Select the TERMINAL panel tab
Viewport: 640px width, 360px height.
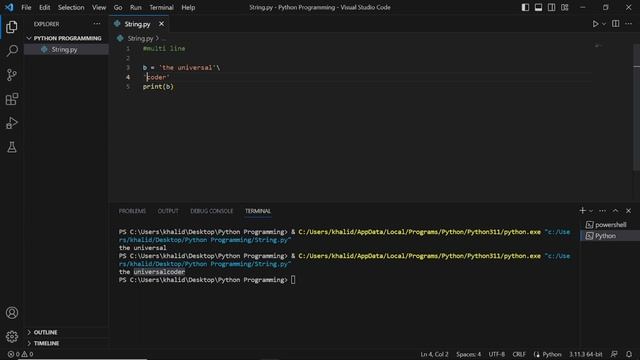tap(258, 211)
